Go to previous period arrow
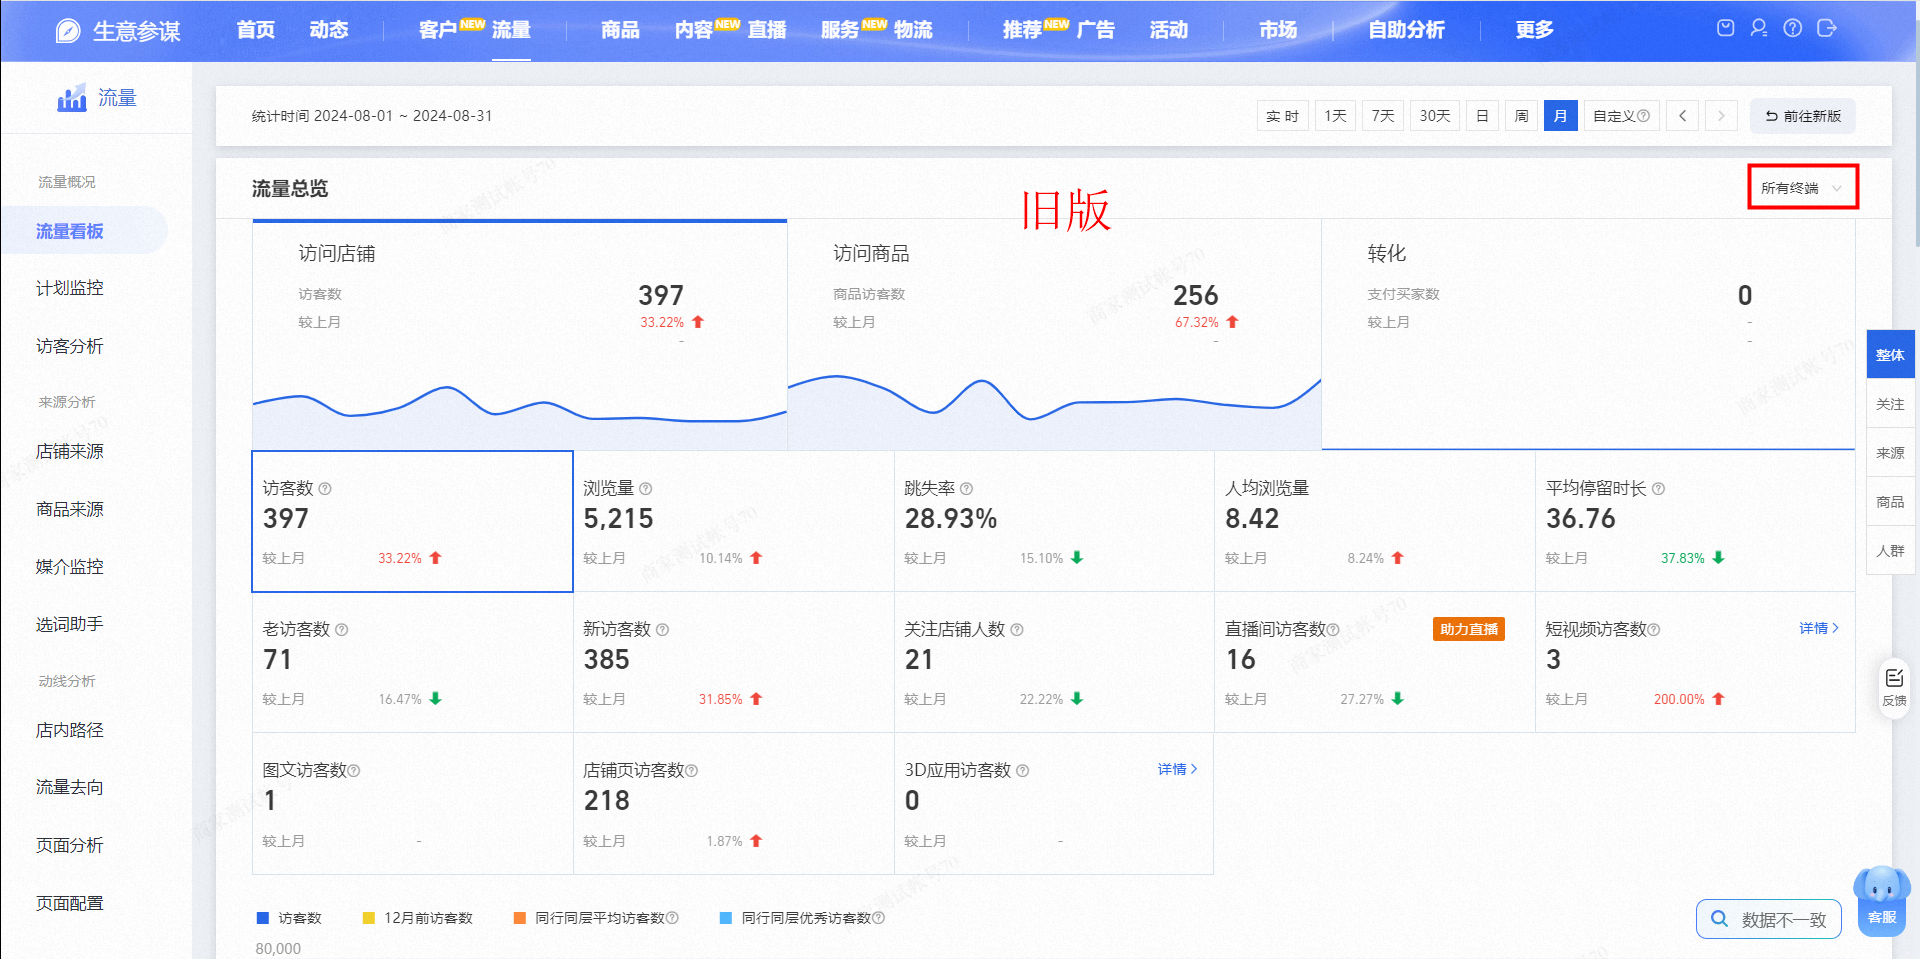Image resolution: width=1920 pixels, height=959 pixels. pyautogui.click(x=1682, y=116)
